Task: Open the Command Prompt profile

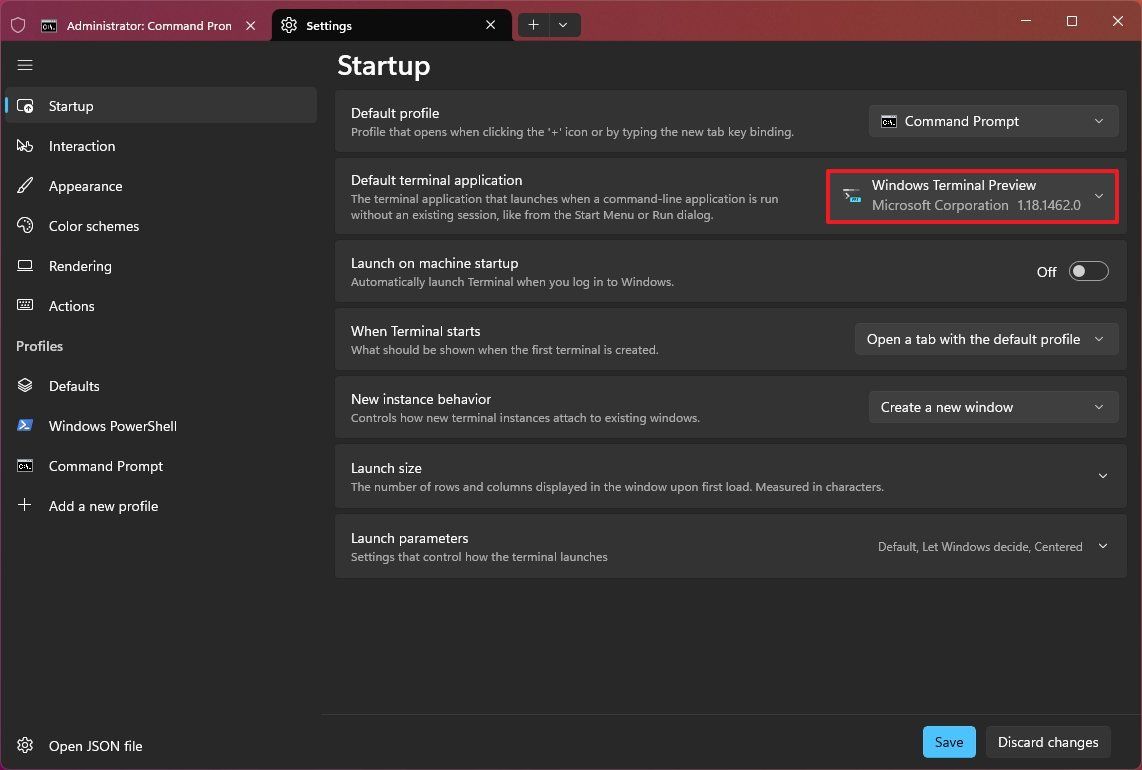Action: coord(104,466)
